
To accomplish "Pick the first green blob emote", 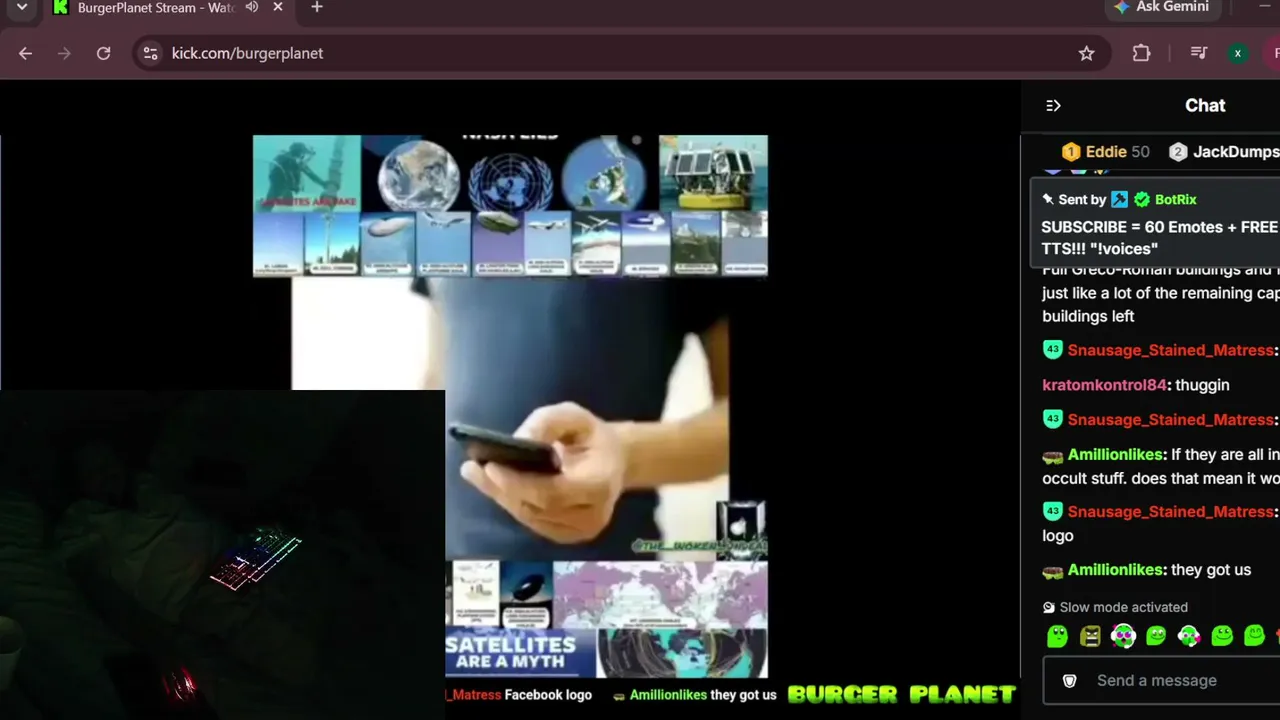I will point(1057,636).
